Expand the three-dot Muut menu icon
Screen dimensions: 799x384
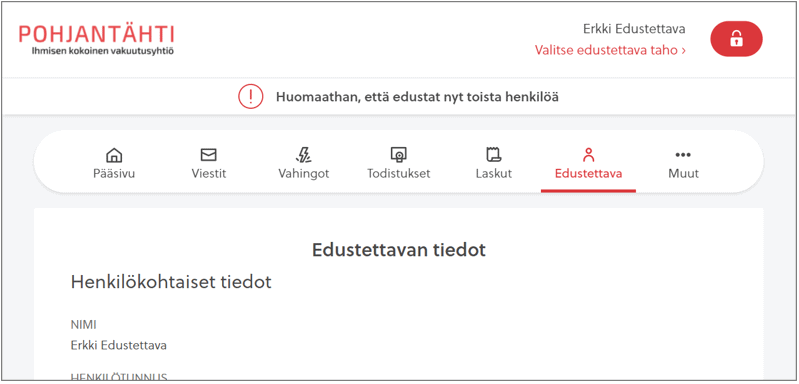coord(683,155)
